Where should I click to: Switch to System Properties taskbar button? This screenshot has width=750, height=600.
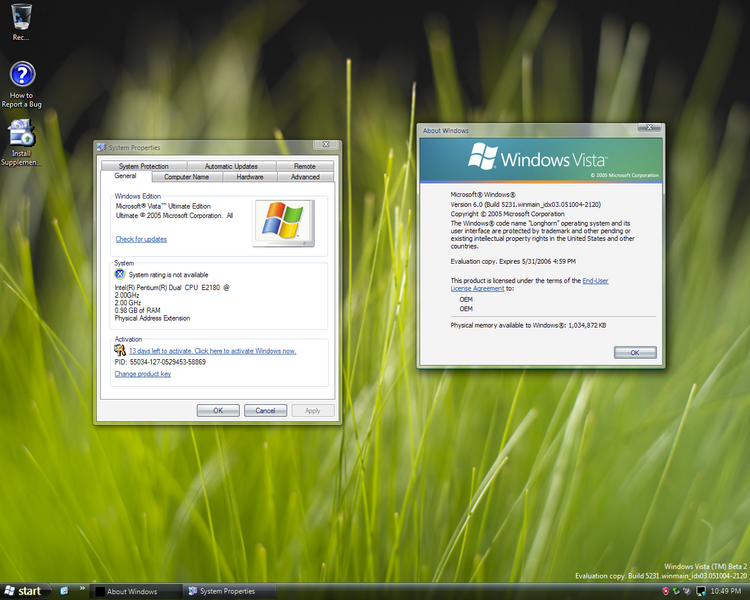(229, 591)
